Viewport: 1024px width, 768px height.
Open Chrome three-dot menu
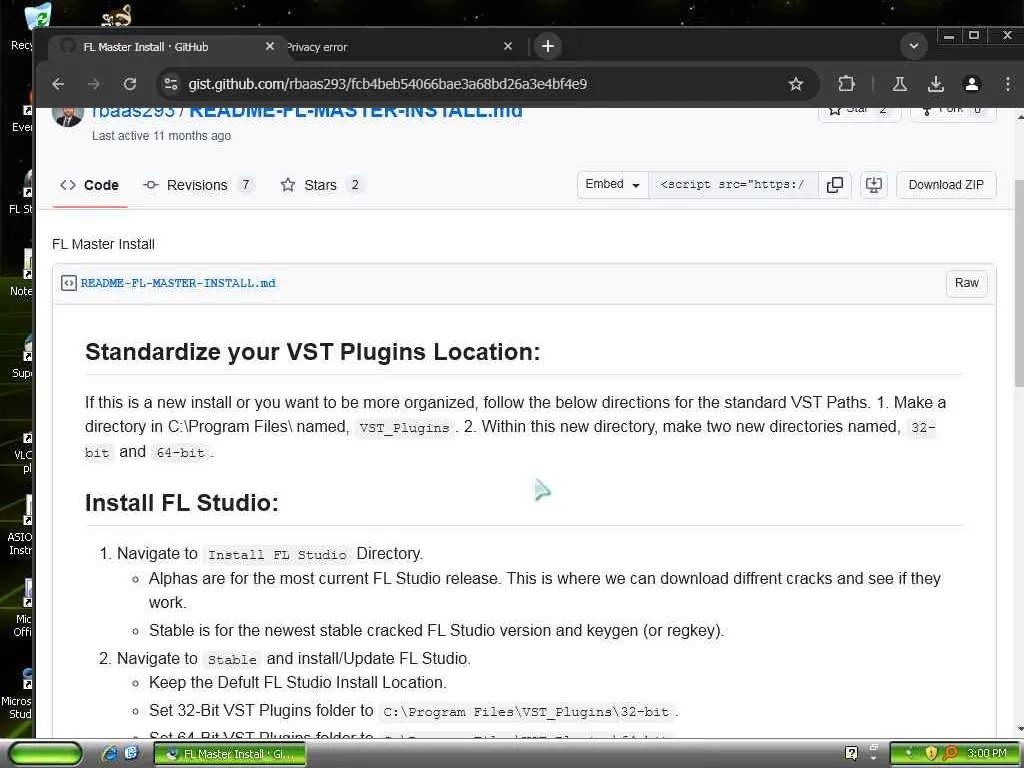1008,84
